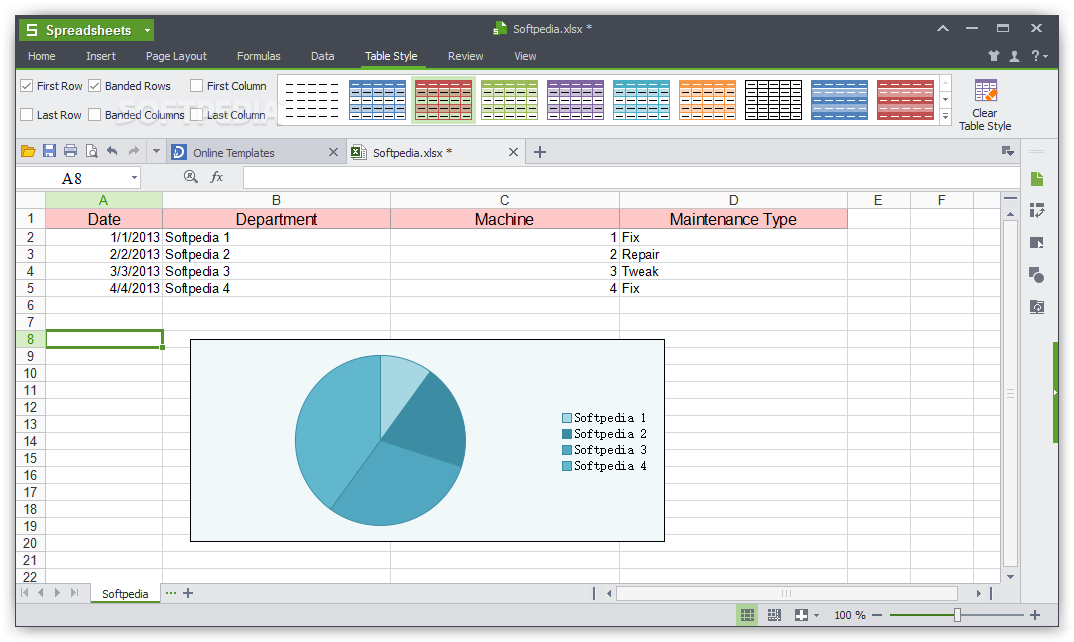This screenshot has height=642, width=1074.
Task: Print the document with the printer icon
Action: 70,151
